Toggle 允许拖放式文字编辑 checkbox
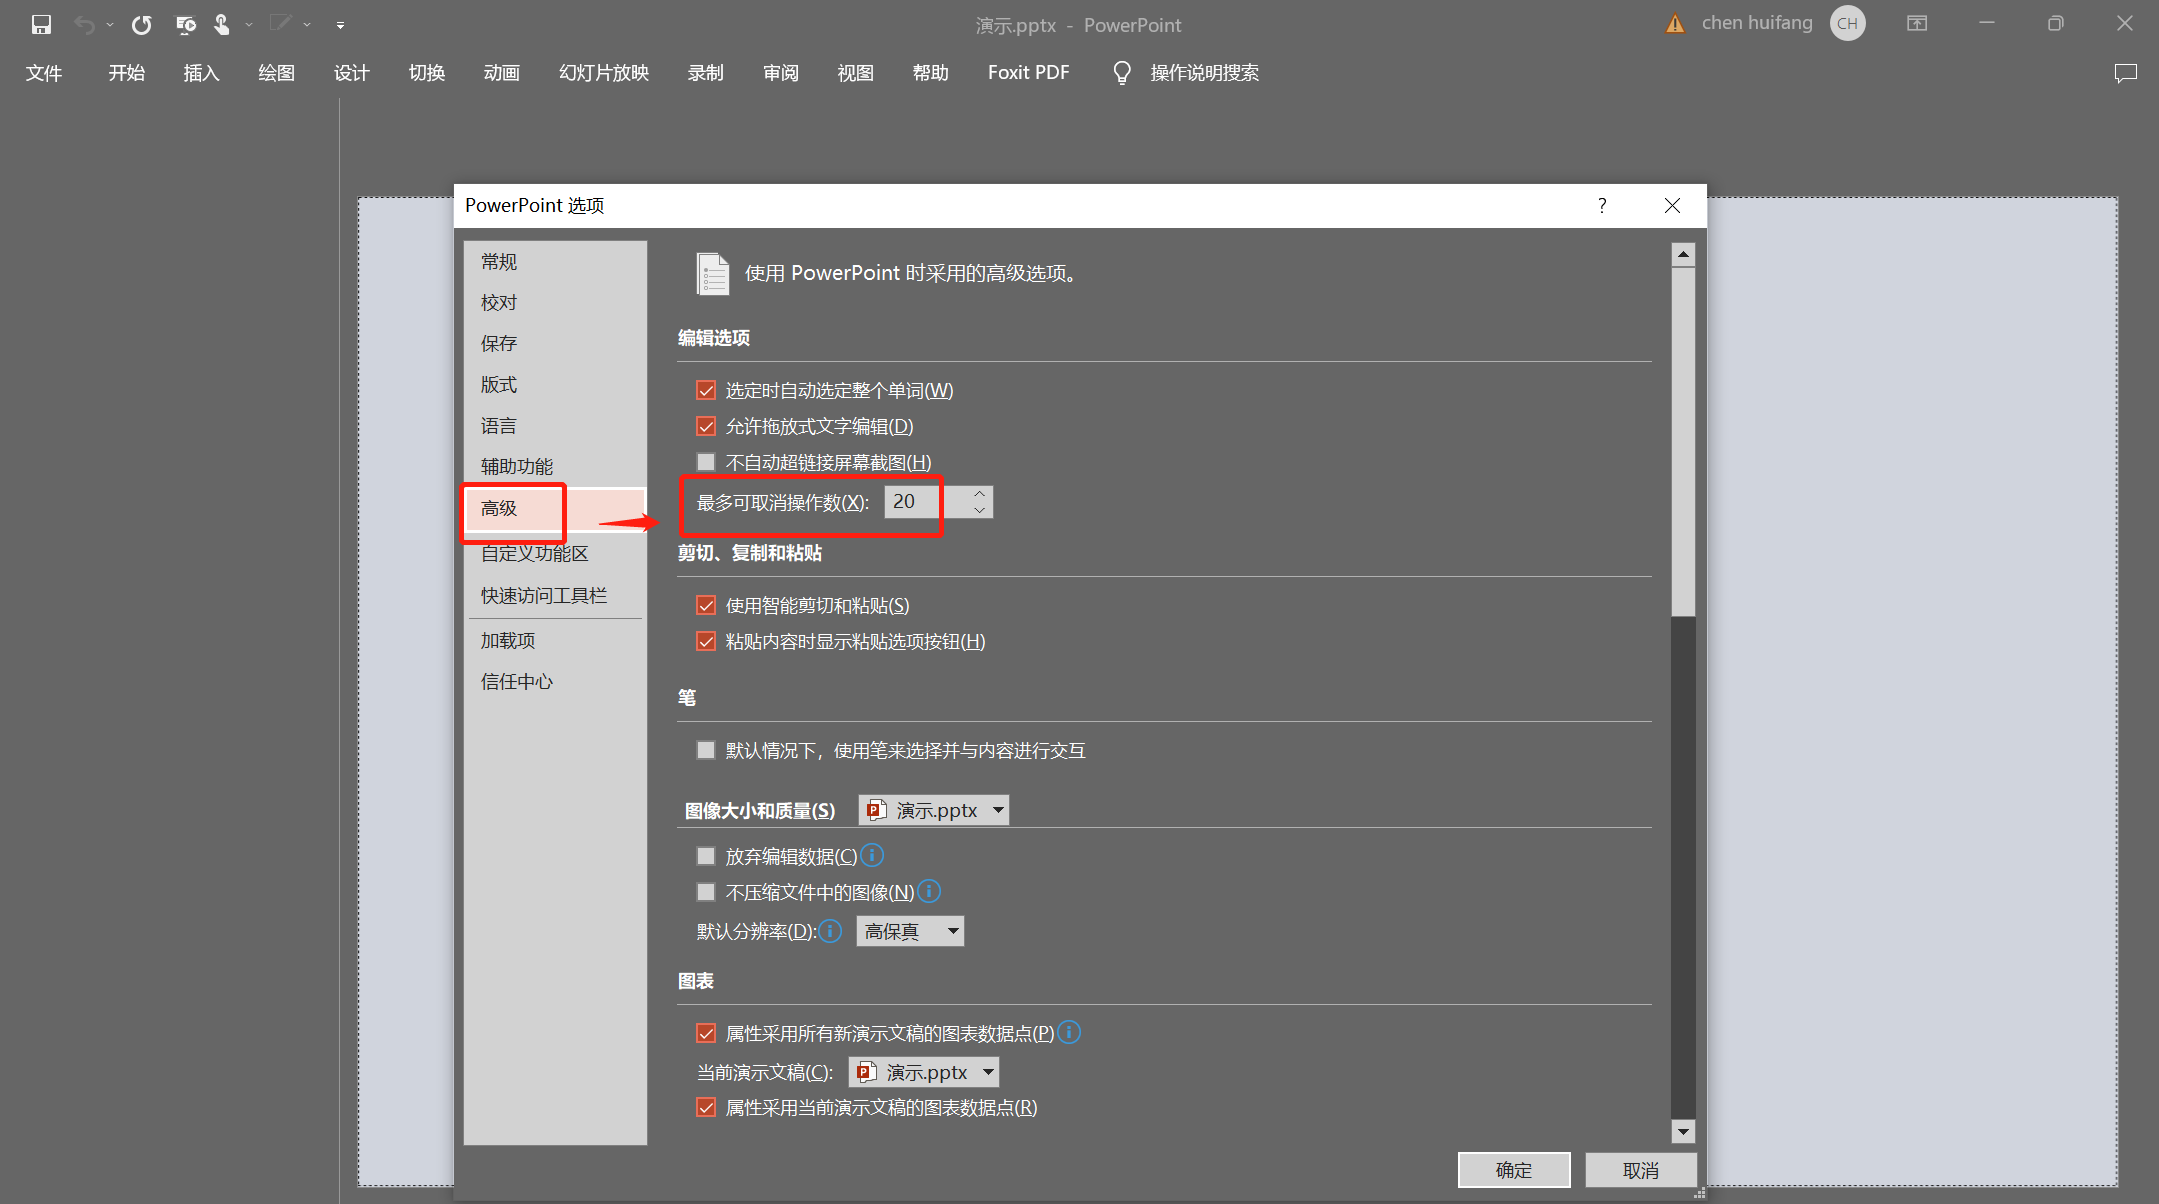Image resolution: width=2159 pixels, height=1204 pixels. pos(706,426)
